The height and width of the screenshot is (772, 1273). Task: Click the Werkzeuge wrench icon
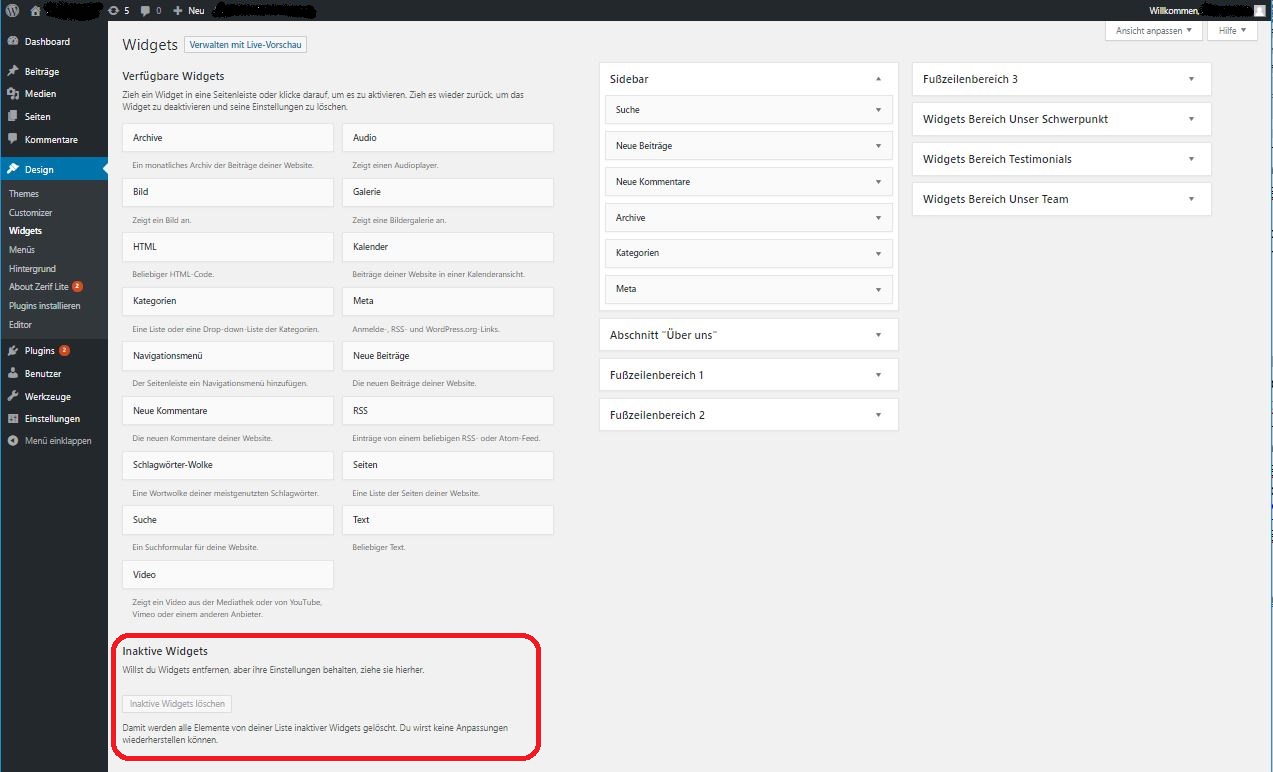point(13,397)
